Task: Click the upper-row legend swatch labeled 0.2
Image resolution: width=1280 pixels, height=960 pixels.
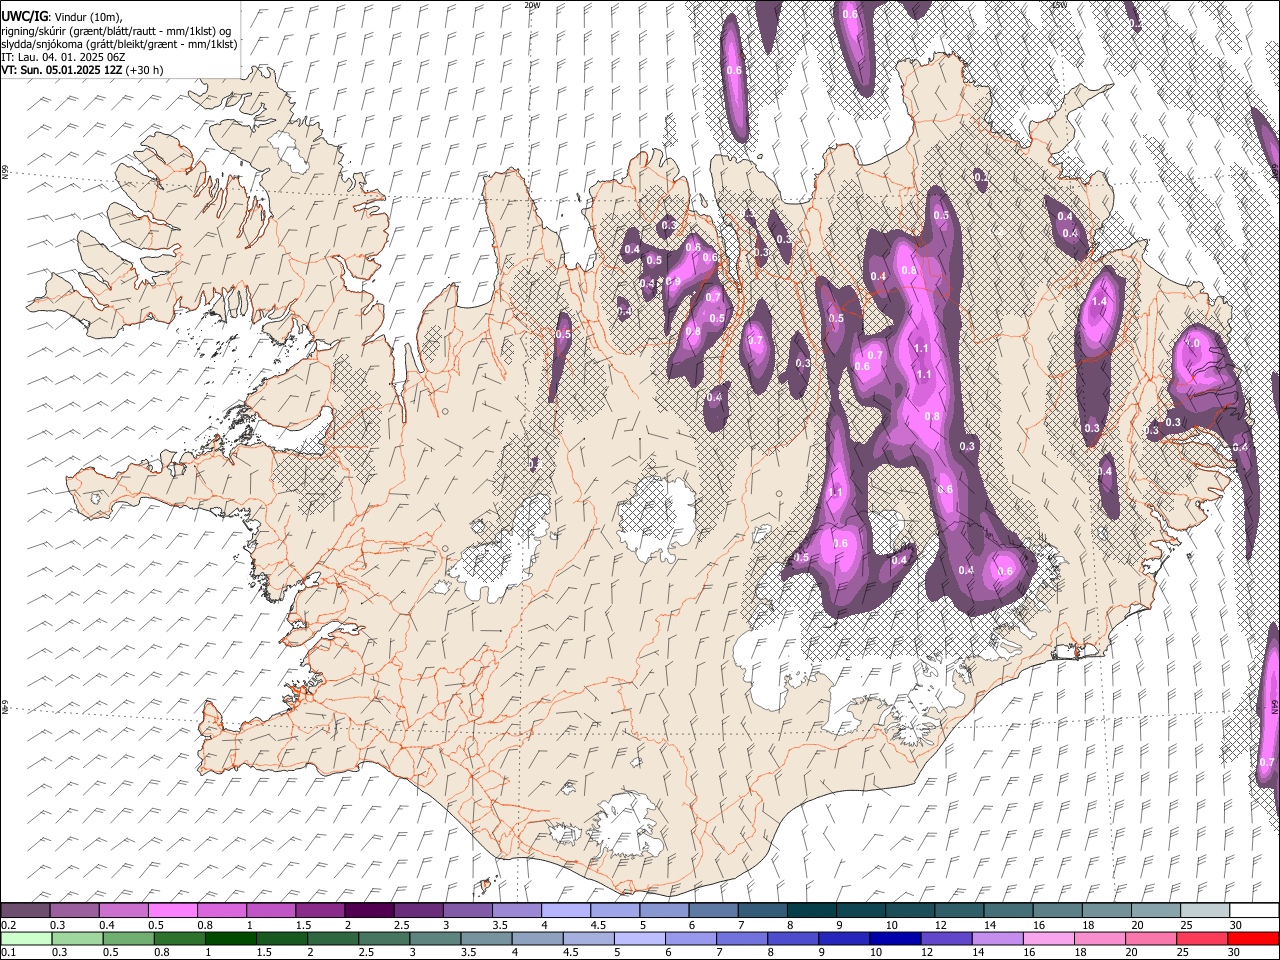Action: click(x=26, y=910)
